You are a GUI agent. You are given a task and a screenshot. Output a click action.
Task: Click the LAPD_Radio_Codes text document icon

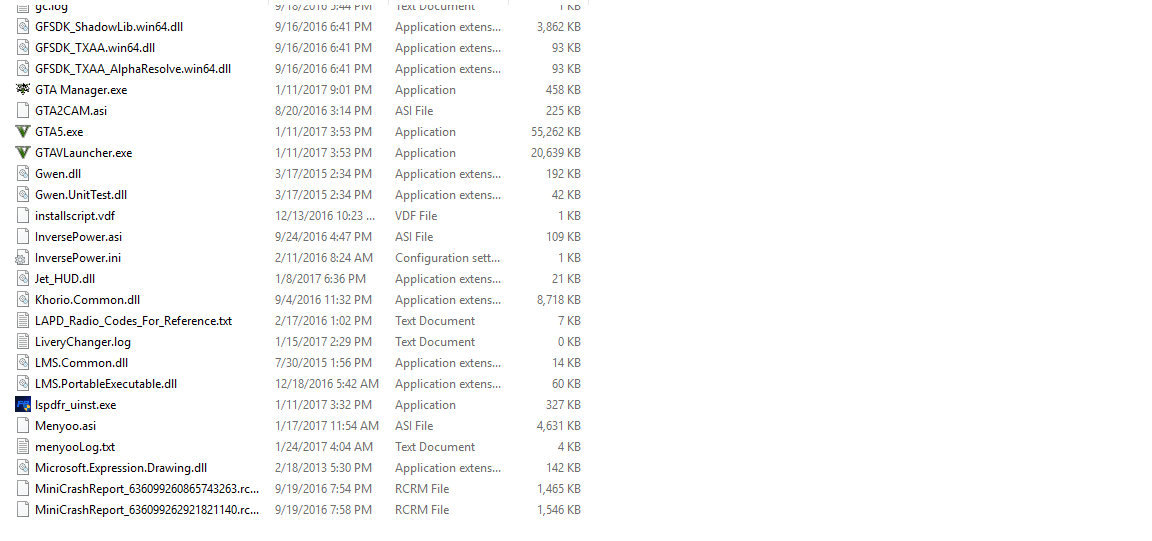click(x=23, y=321)
